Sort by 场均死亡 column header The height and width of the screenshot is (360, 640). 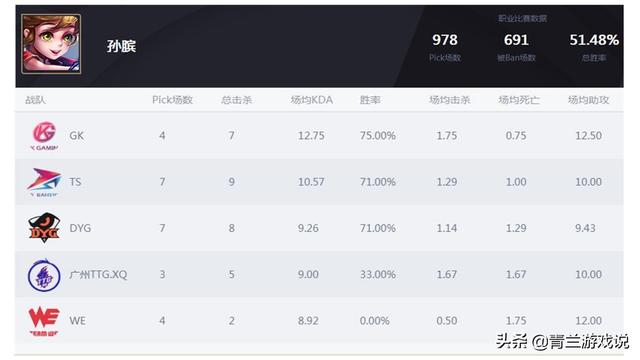(x=519, y=100)
